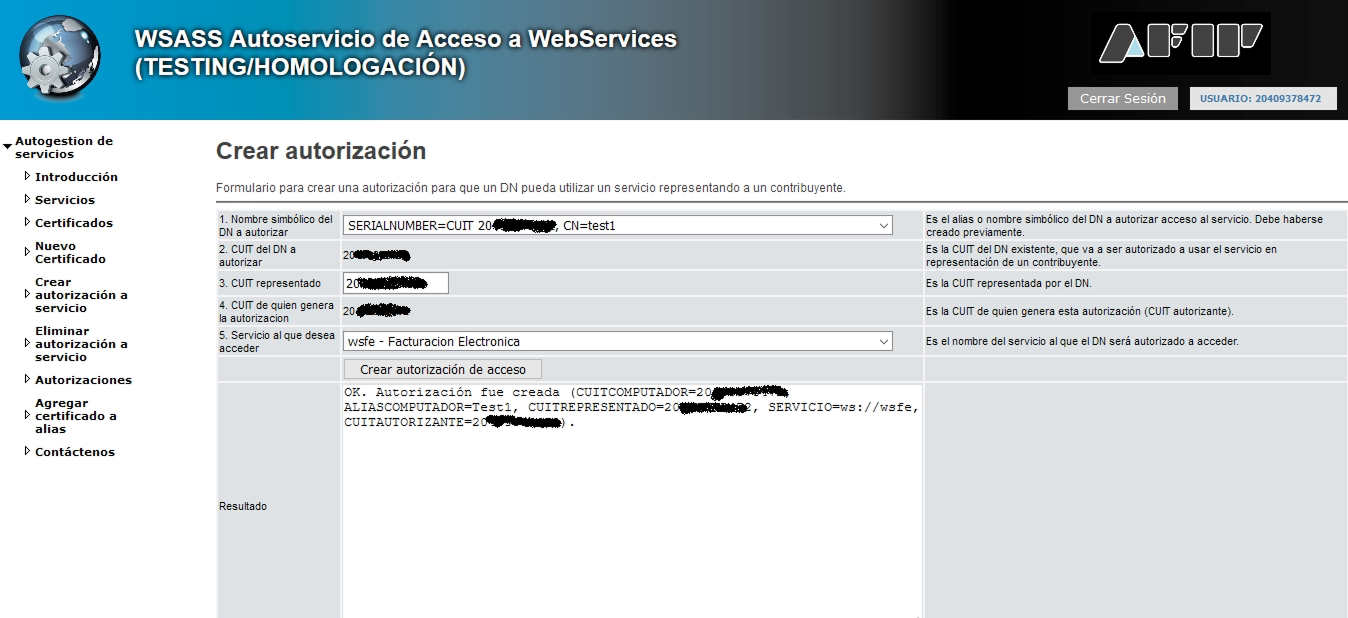Image resolution: width=1348 pixels, height=618 pixels.
Task: Click the USUARIO: 20409378472 label
Action: pyautogui.click(x=1261, y=99)
